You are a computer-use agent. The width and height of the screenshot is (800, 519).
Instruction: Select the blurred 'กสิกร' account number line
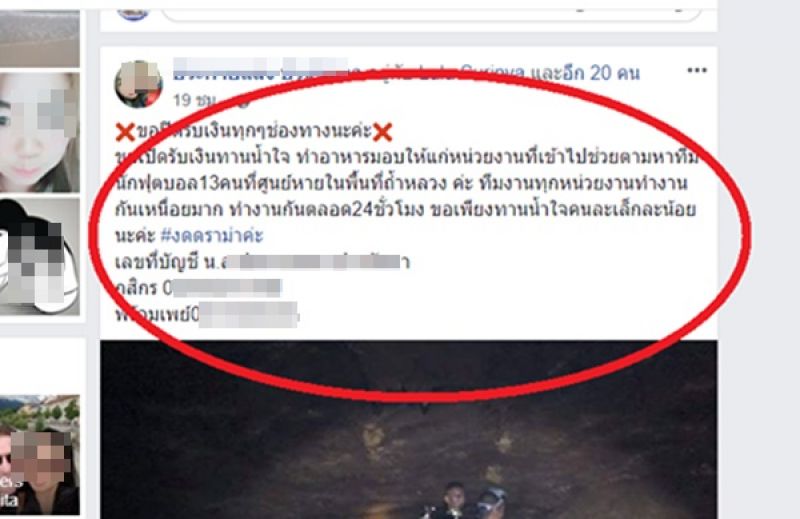(x=198, y=288)
